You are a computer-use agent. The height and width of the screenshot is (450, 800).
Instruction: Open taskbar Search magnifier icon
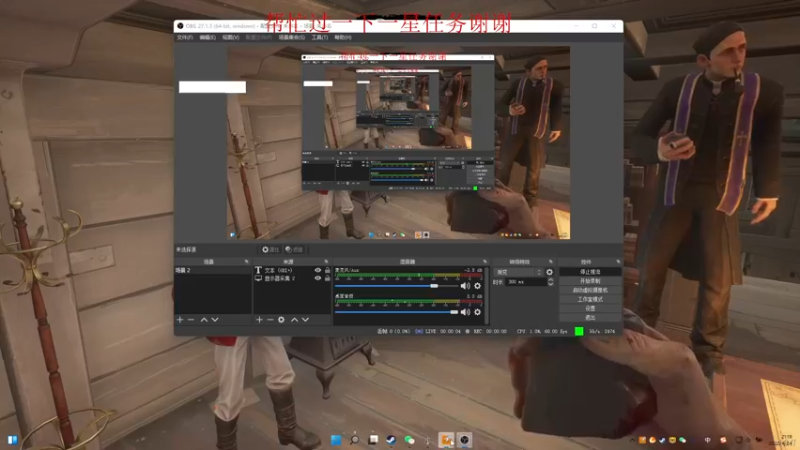tap(355, 440)
